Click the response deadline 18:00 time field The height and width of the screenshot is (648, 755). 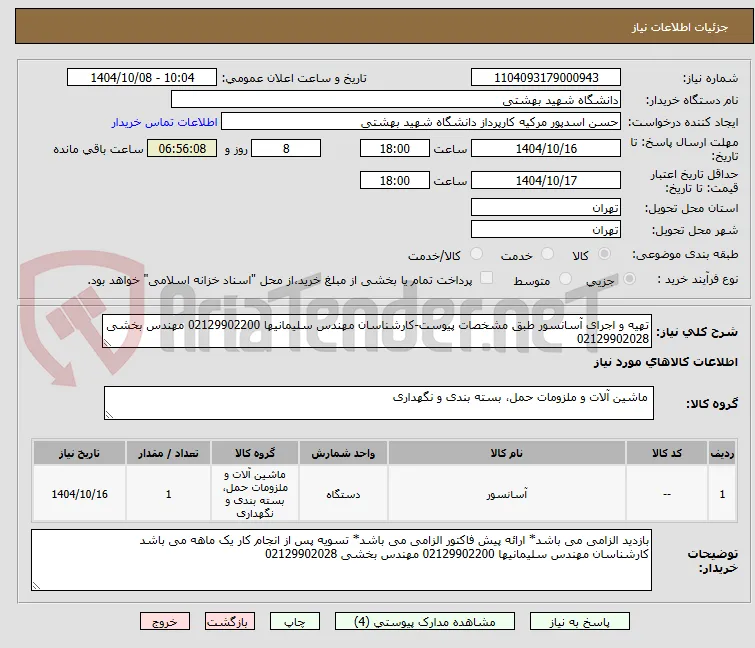tap(395, 148)
